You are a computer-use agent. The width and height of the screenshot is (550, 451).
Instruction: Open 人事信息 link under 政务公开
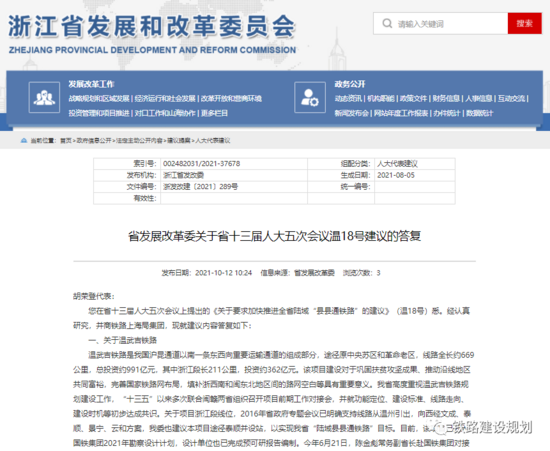(479, 99)
